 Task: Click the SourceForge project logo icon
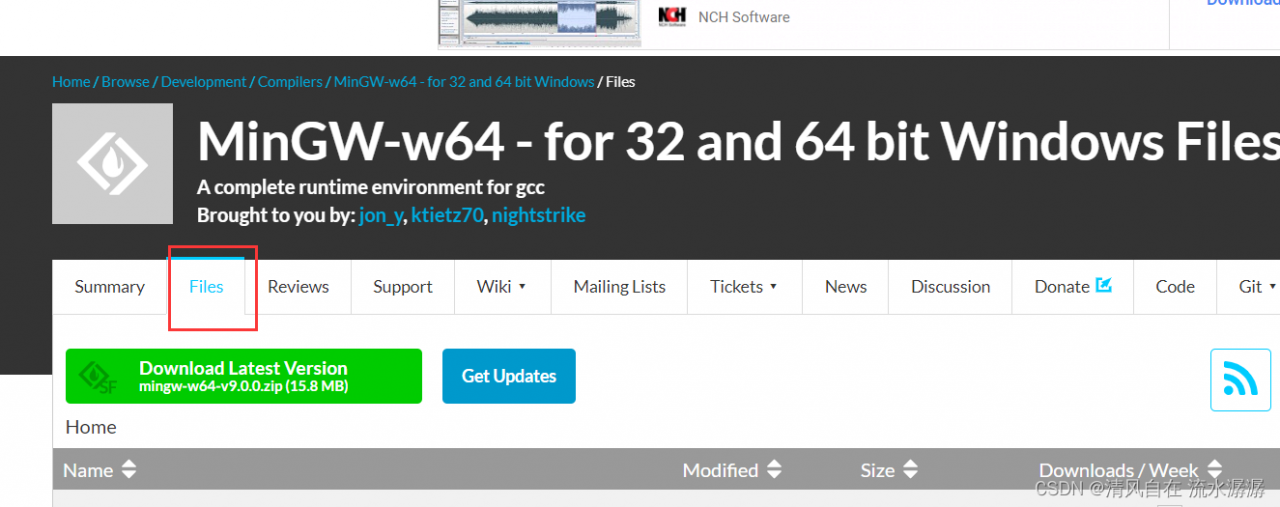coord(112,164)
